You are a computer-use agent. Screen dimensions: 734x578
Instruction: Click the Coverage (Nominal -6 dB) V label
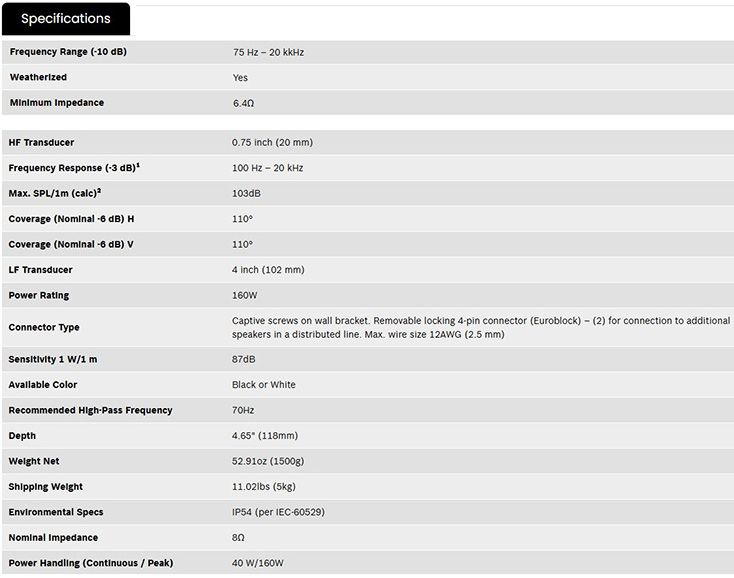pos(71,244)
